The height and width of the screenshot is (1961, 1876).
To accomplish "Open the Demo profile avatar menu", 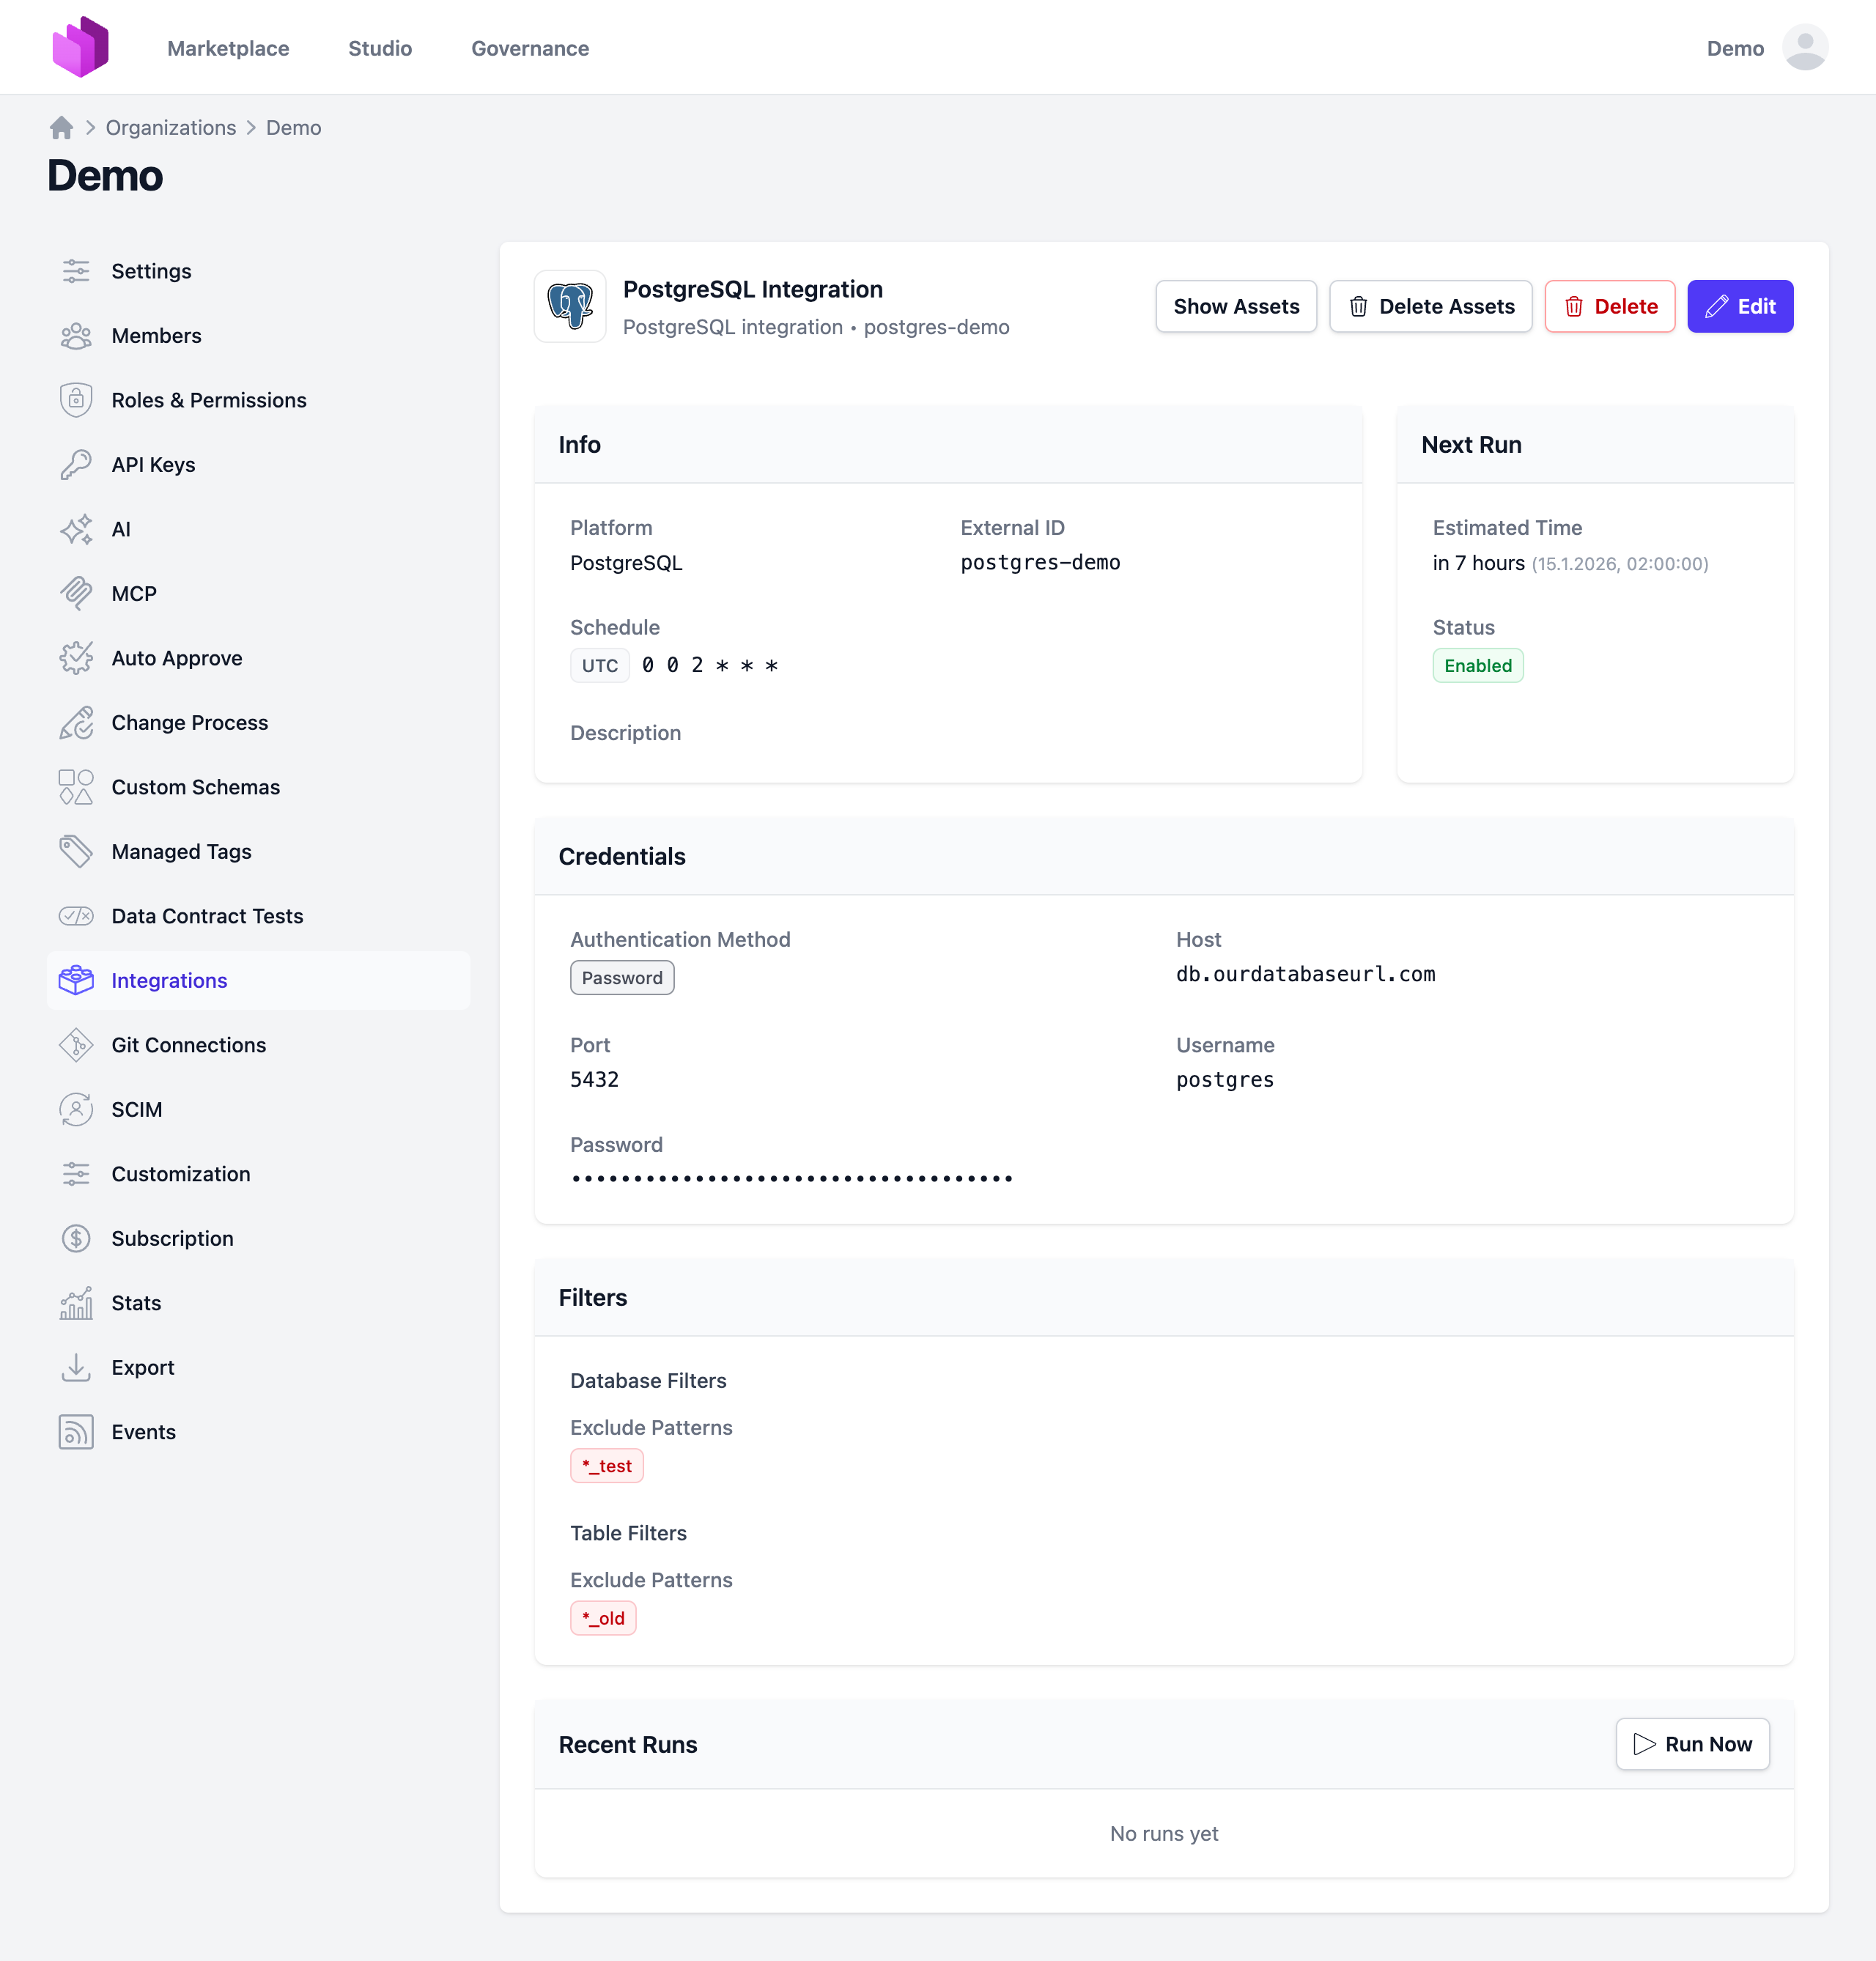I will pos(1804,47).
